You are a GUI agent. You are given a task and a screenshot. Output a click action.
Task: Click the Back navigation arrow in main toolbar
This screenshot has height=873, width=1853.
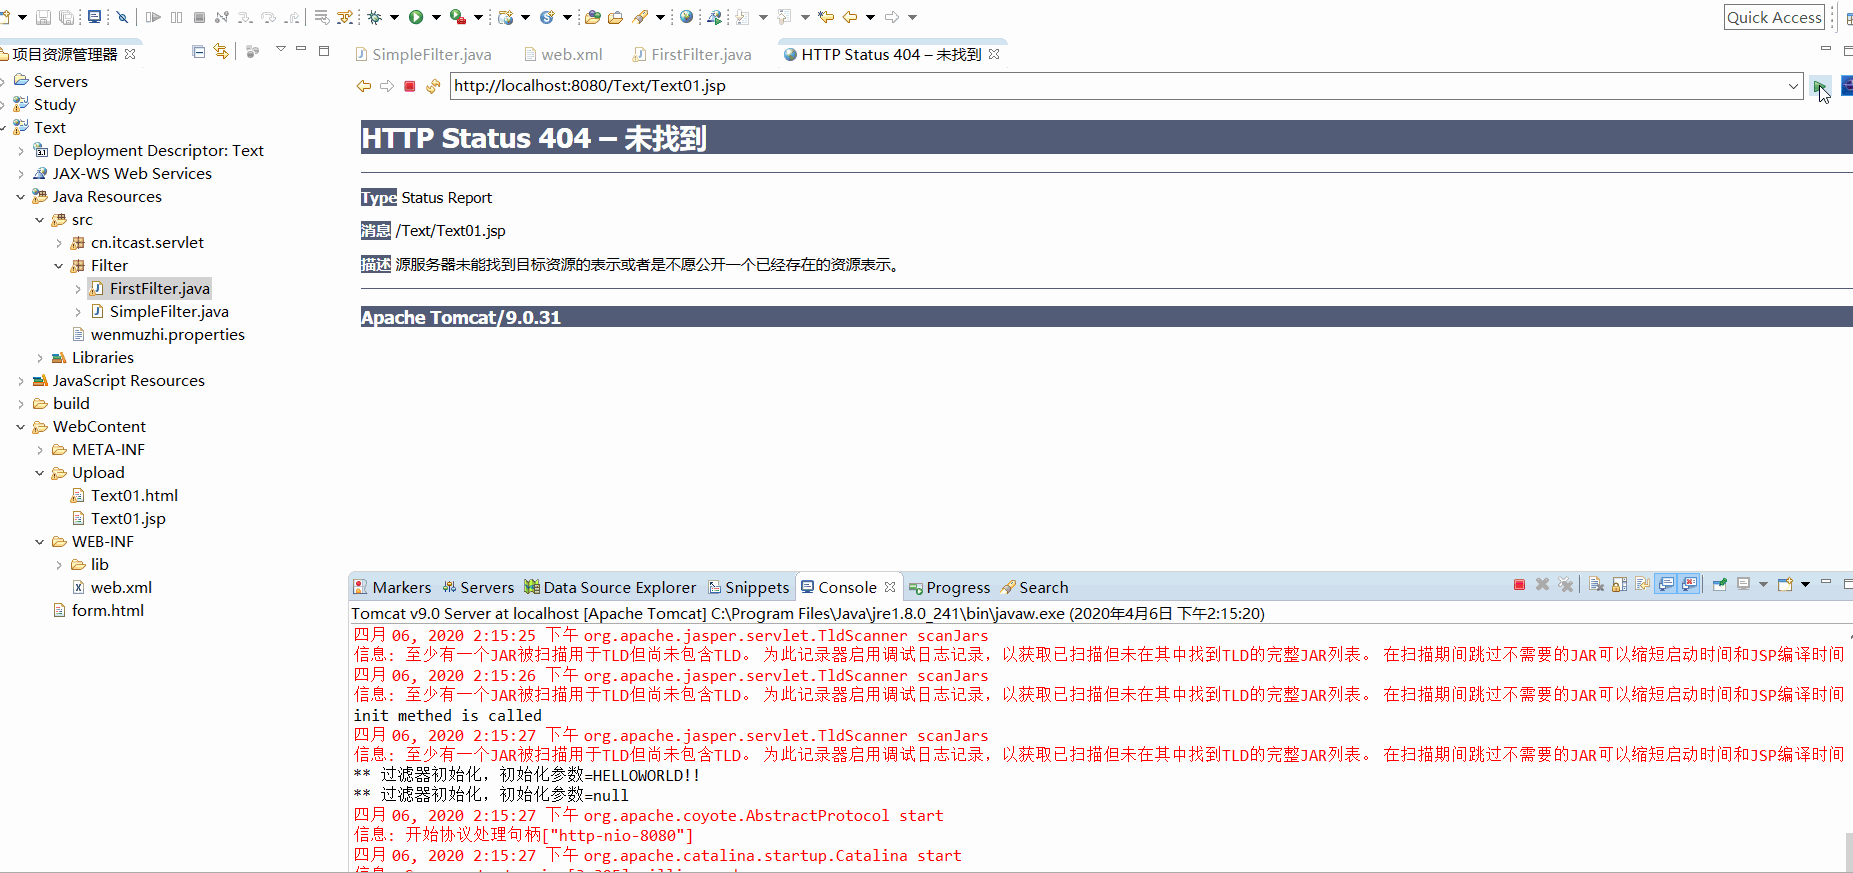(850, 17)
